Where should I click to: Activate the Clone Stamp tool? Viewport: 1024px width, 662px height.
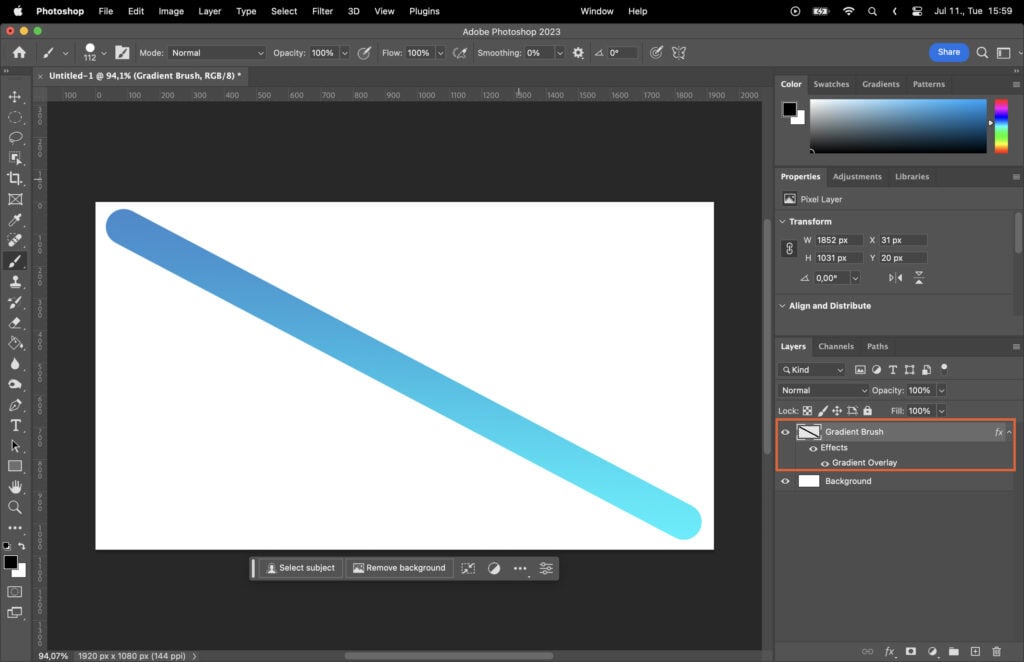tap(15, 282)
